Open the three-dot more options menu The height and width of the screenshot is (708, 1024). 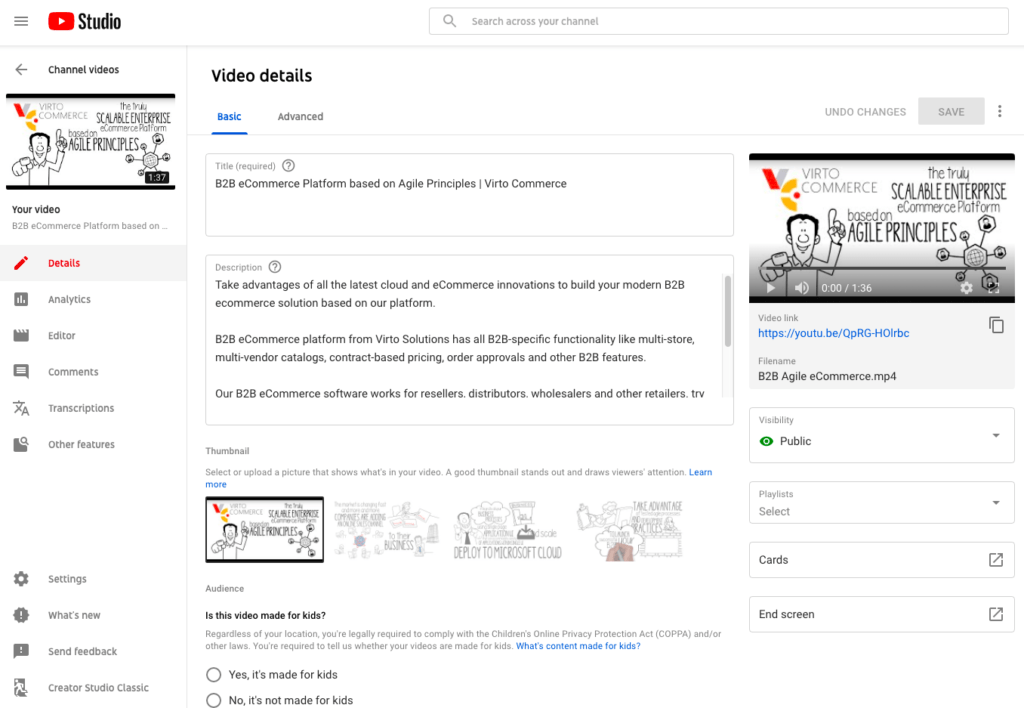[x=999, y=112]
